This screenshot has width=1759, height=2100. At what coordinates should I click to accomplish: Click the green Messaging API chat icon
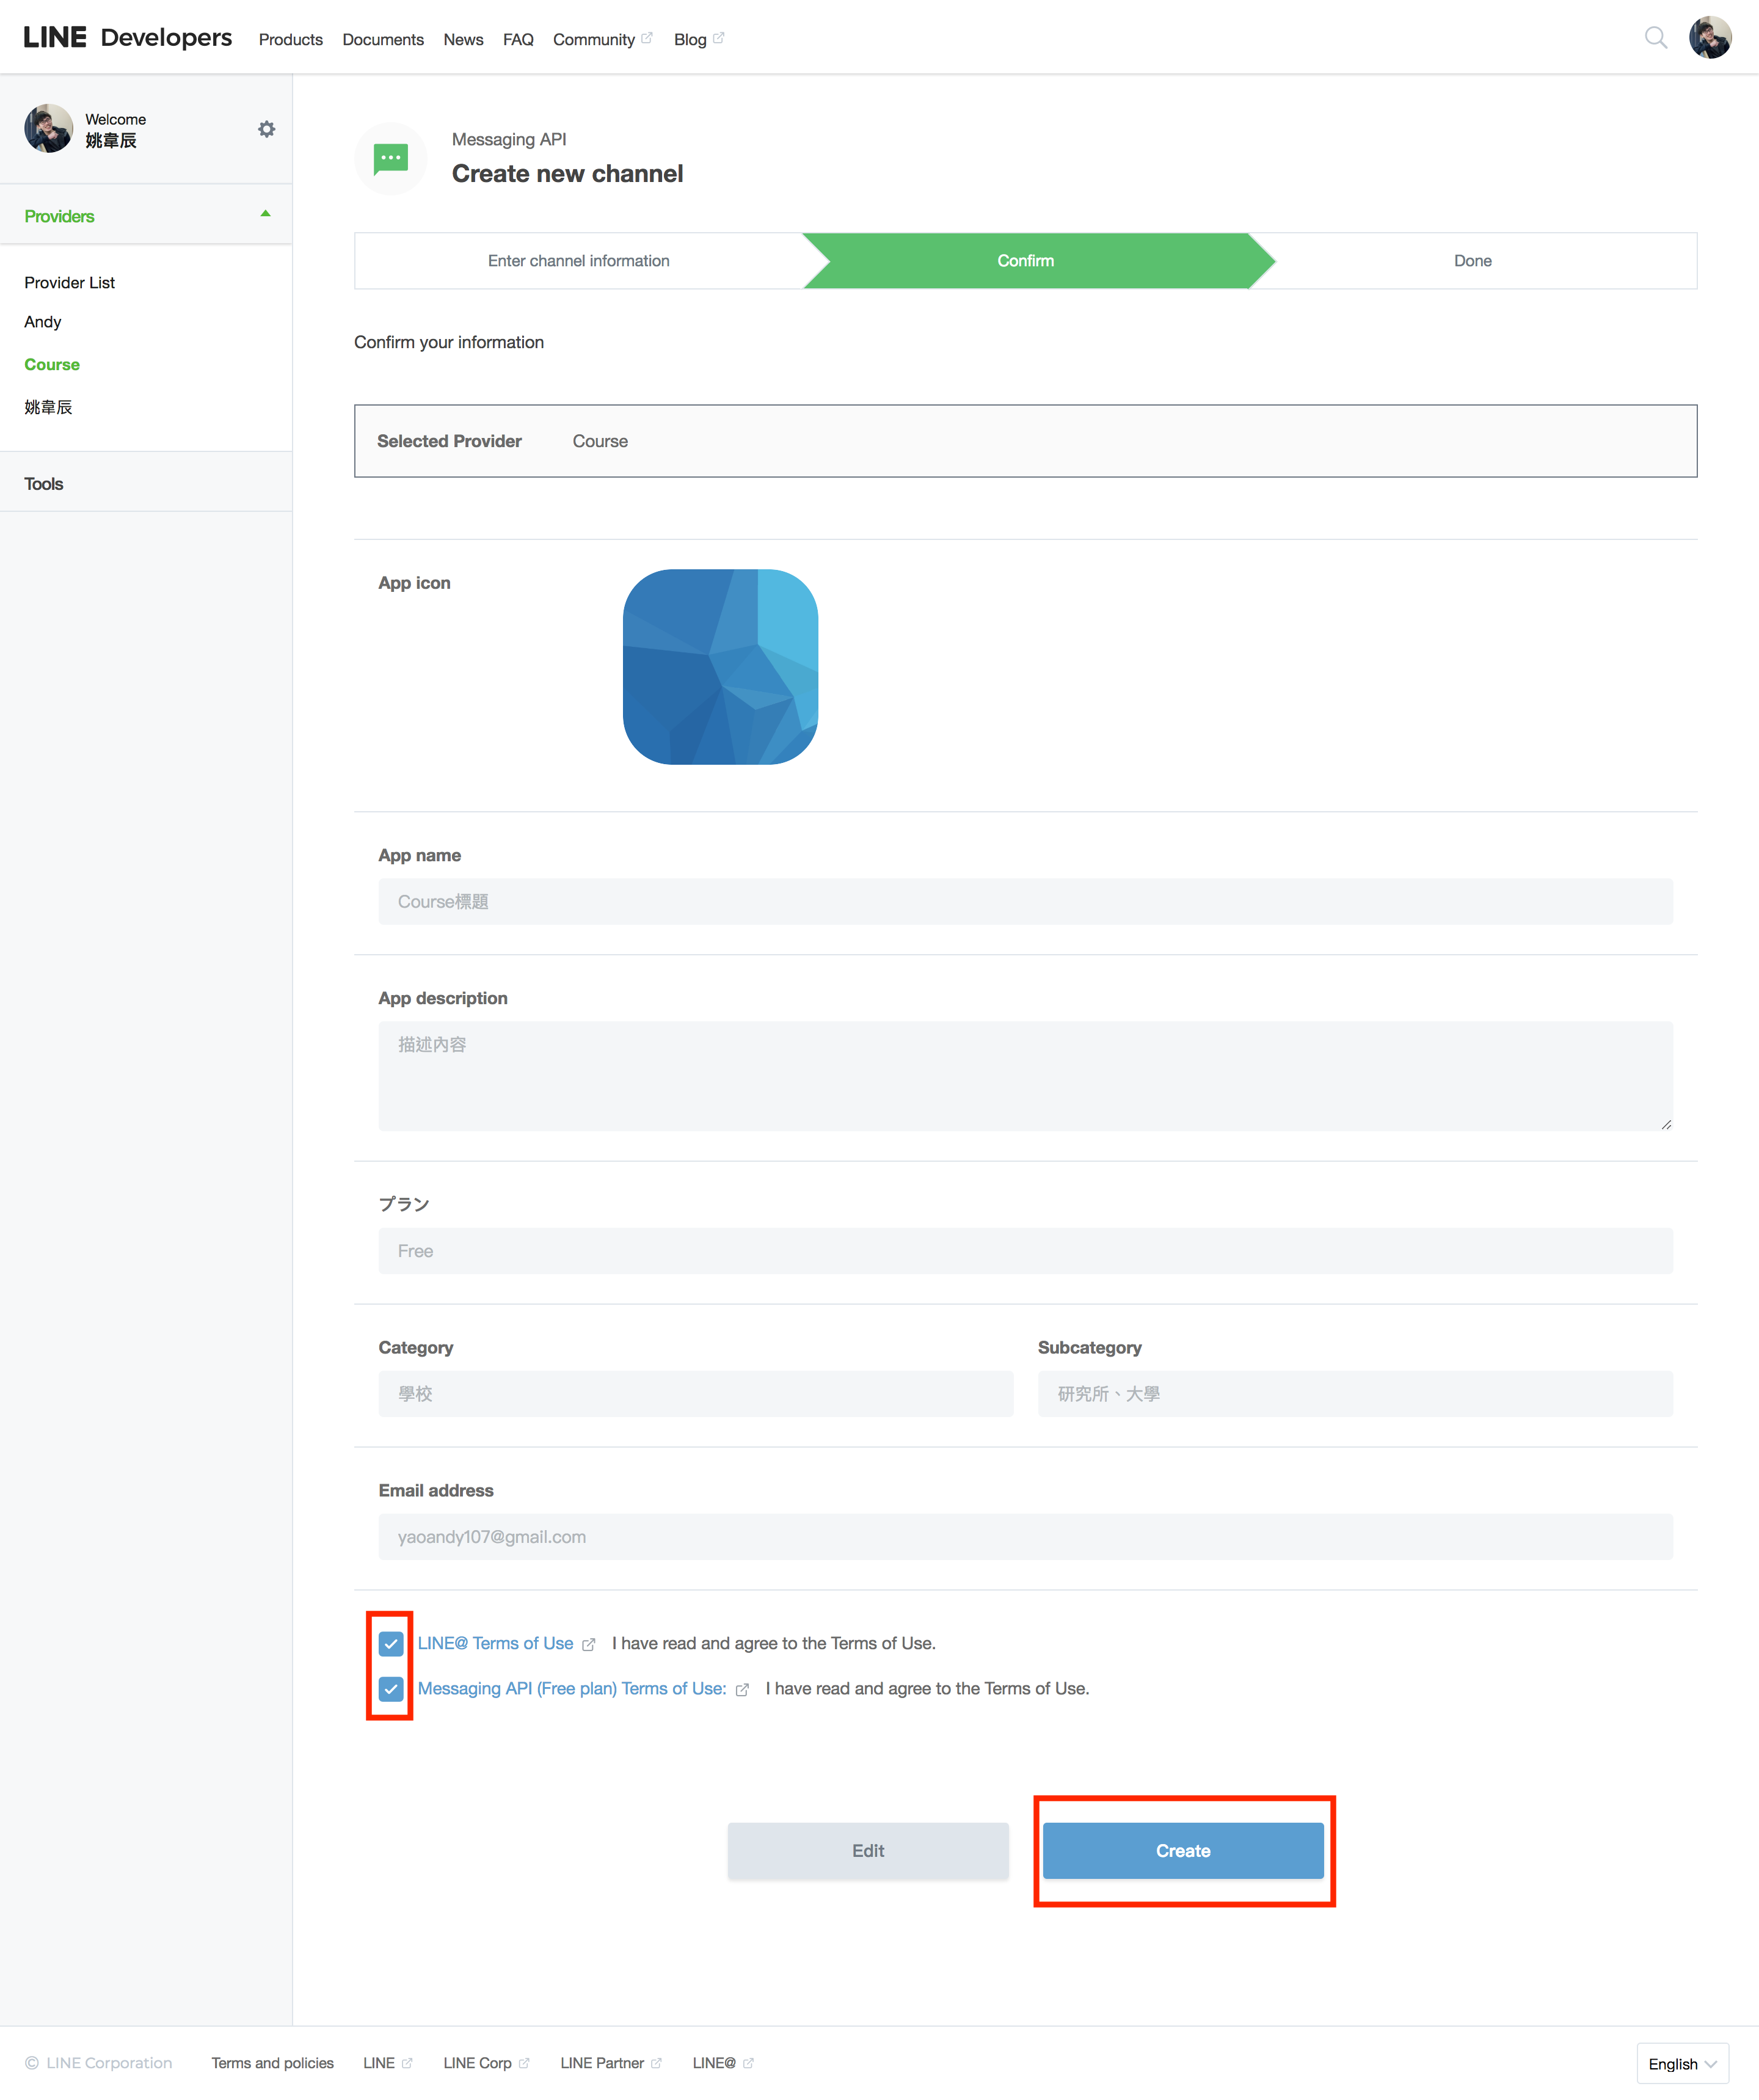[x=390, y=158]
